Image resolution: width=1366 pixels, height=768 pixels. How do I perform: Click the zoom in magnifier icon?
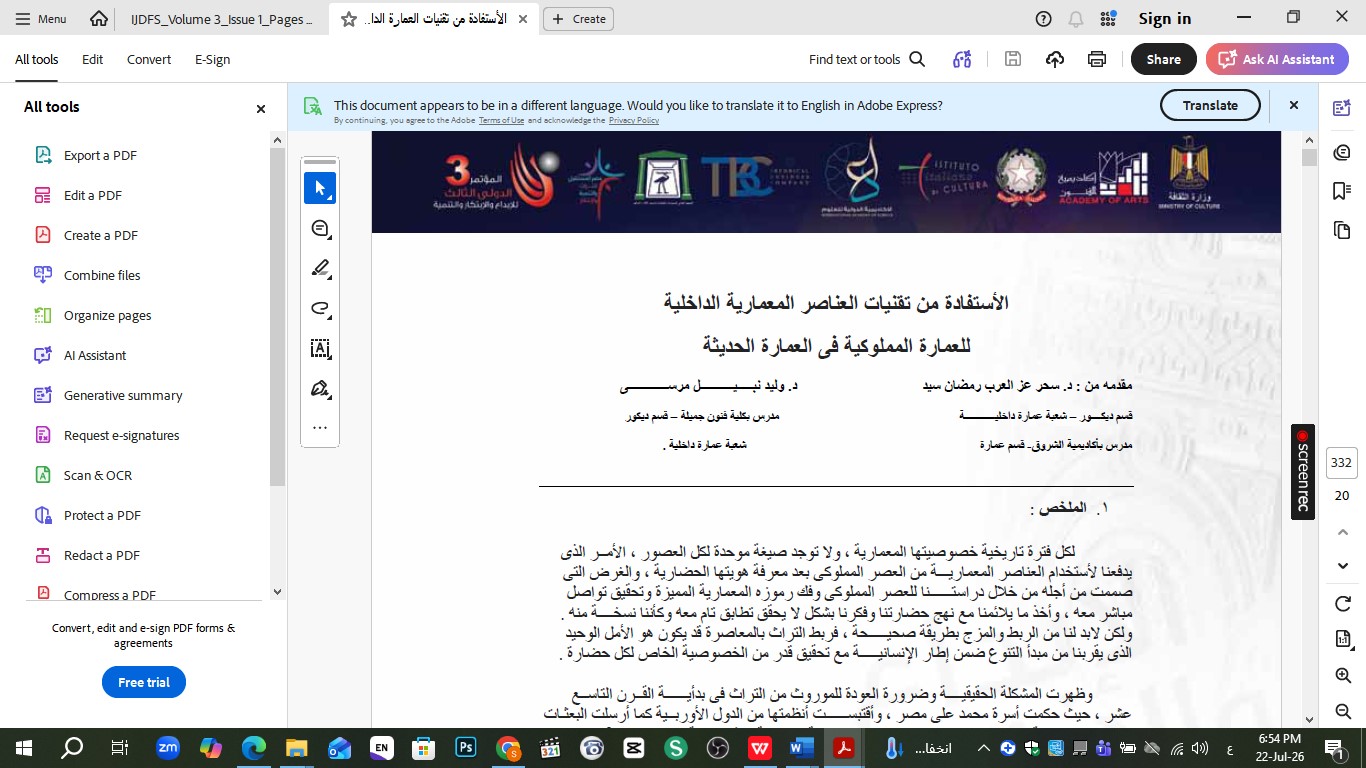tap(1343, 676)
